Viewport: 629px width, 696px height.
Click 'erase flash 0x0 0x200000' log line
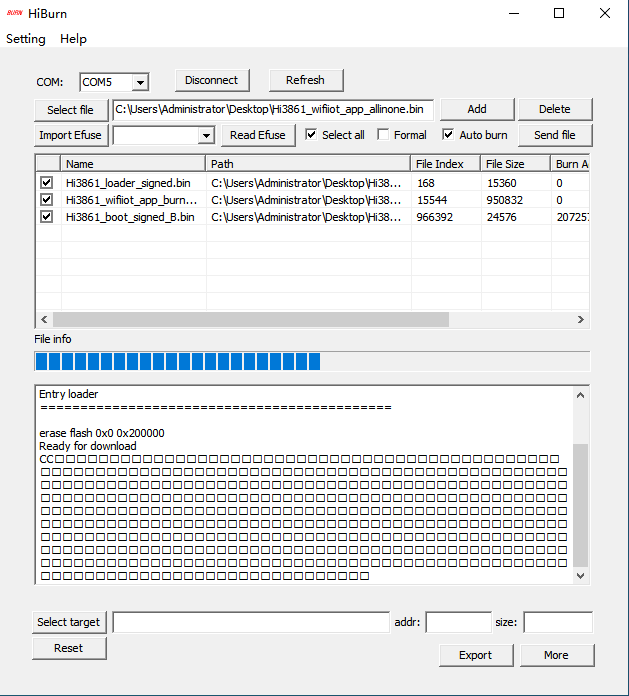[x=102, y=433]
